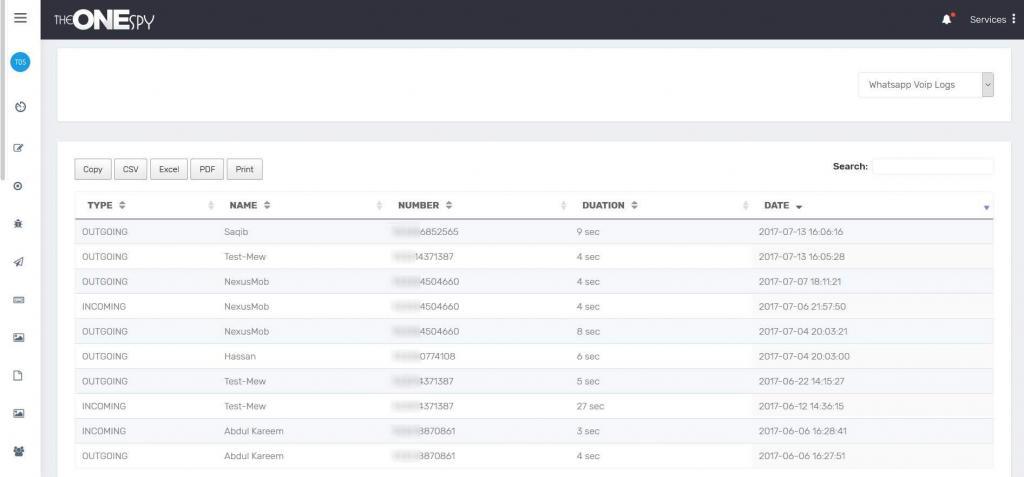Screen dimensions: 1024x477
Task: Click the edit pencil icon in sidebar
Action: coord(19,148)
